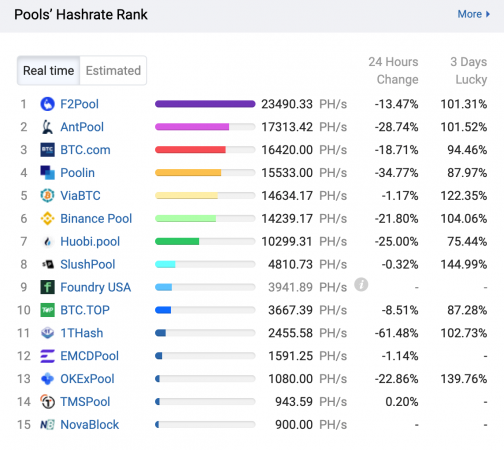Click the AntPool logo icon
This screenshot has width=504, height=450.
pyautogui.click(x=47, y=127)
